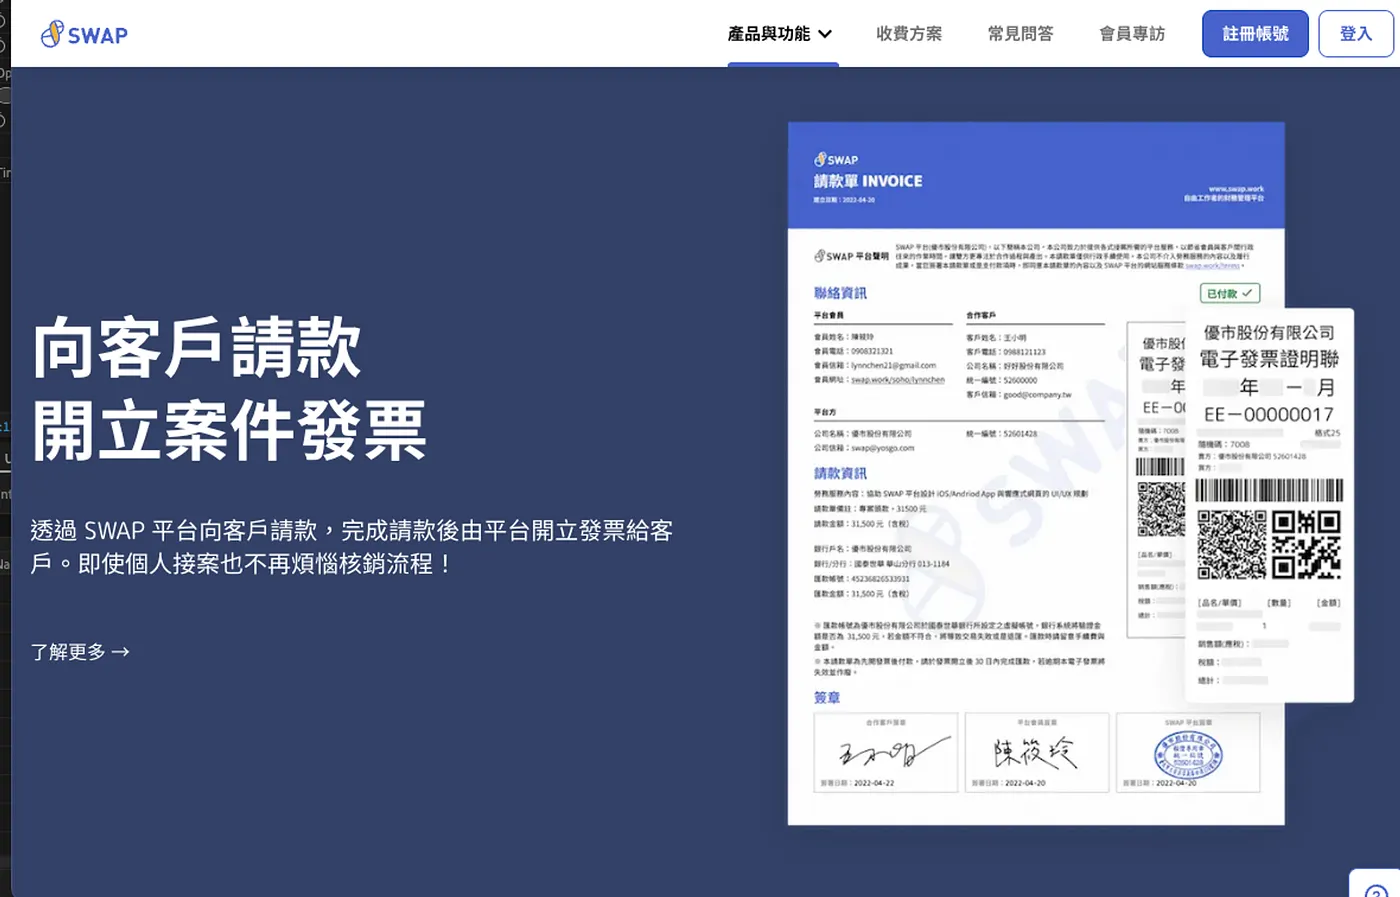Click the EE-00000017 invoice number text
The image size is (1400, 897).
click(1269, 414)
